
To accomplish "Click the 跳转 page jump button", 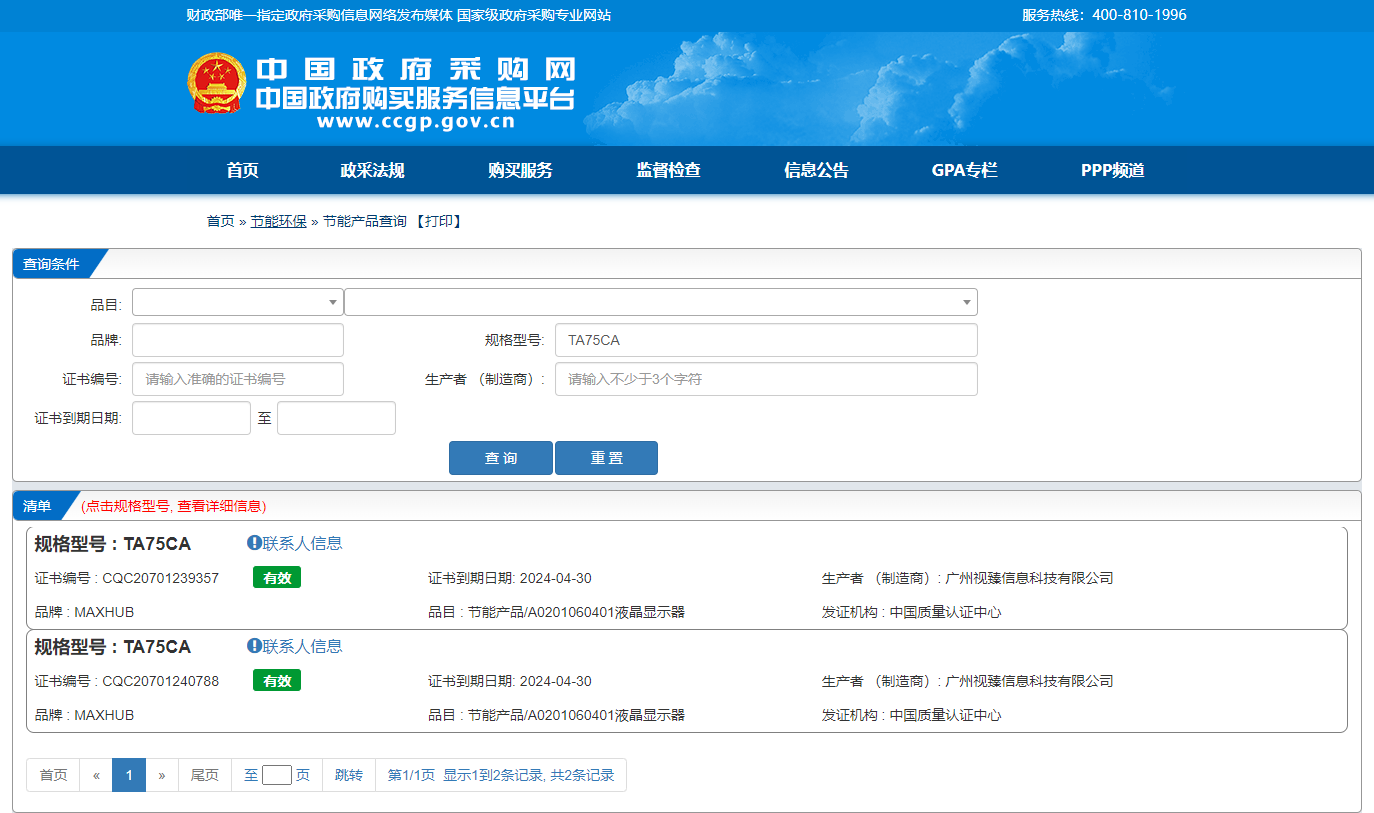I will point(349,775).
